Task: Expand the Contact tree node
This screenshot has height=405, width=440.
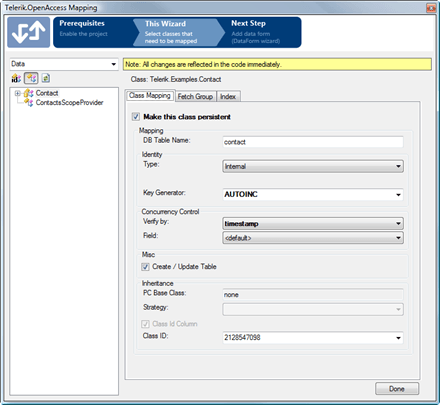Action: click(x=18, y=93)
